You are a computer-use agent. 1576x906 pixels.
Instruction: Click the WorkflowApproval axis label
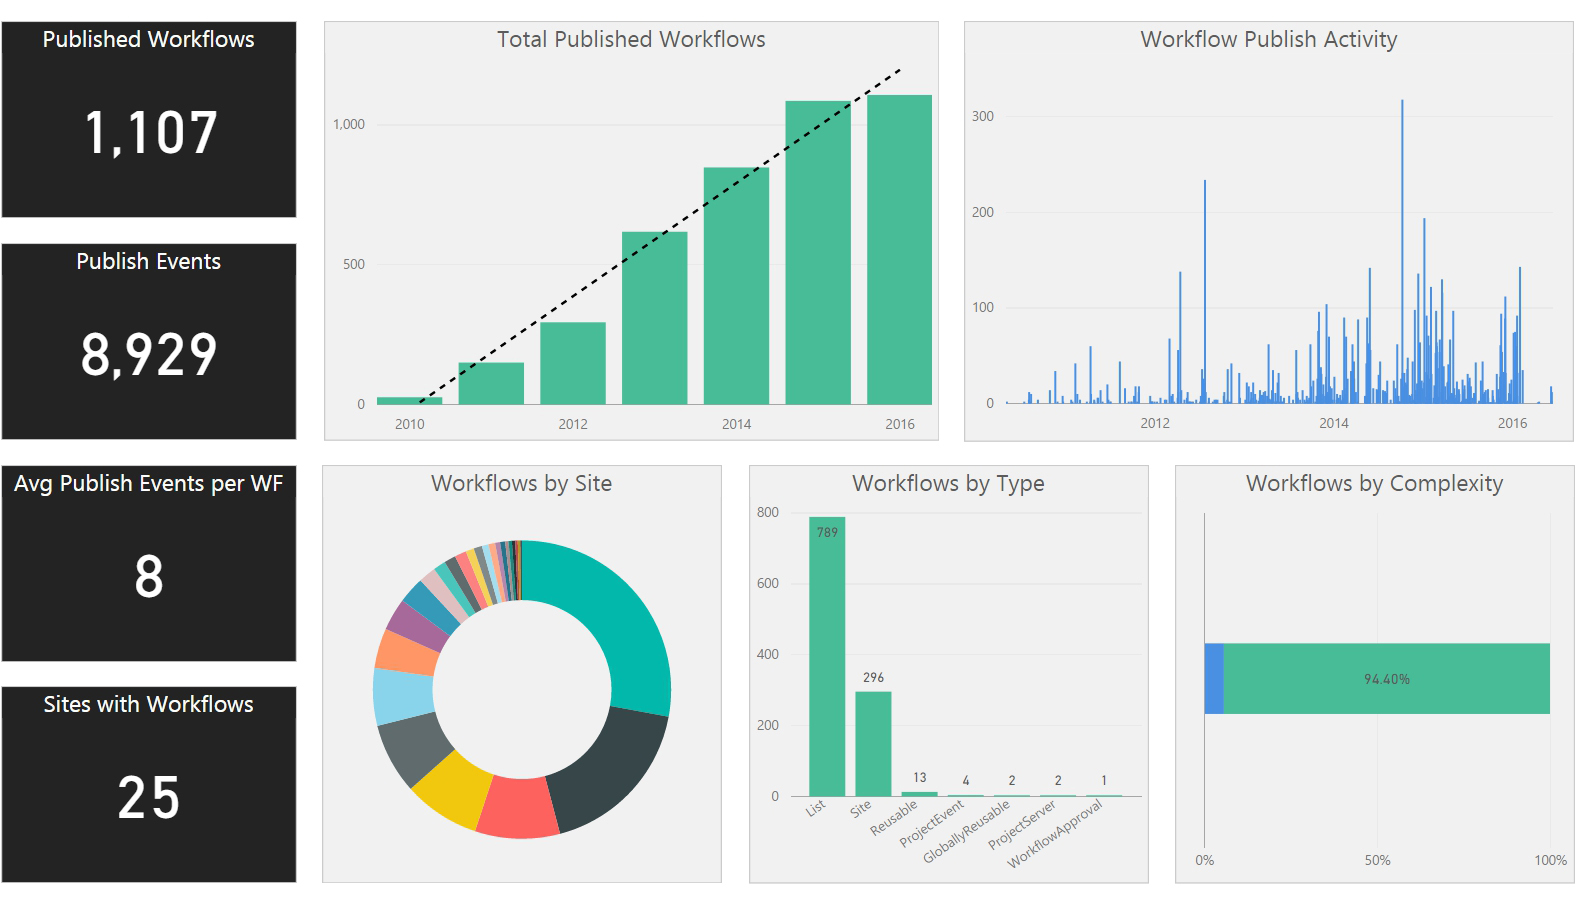tap(1055, 834)
